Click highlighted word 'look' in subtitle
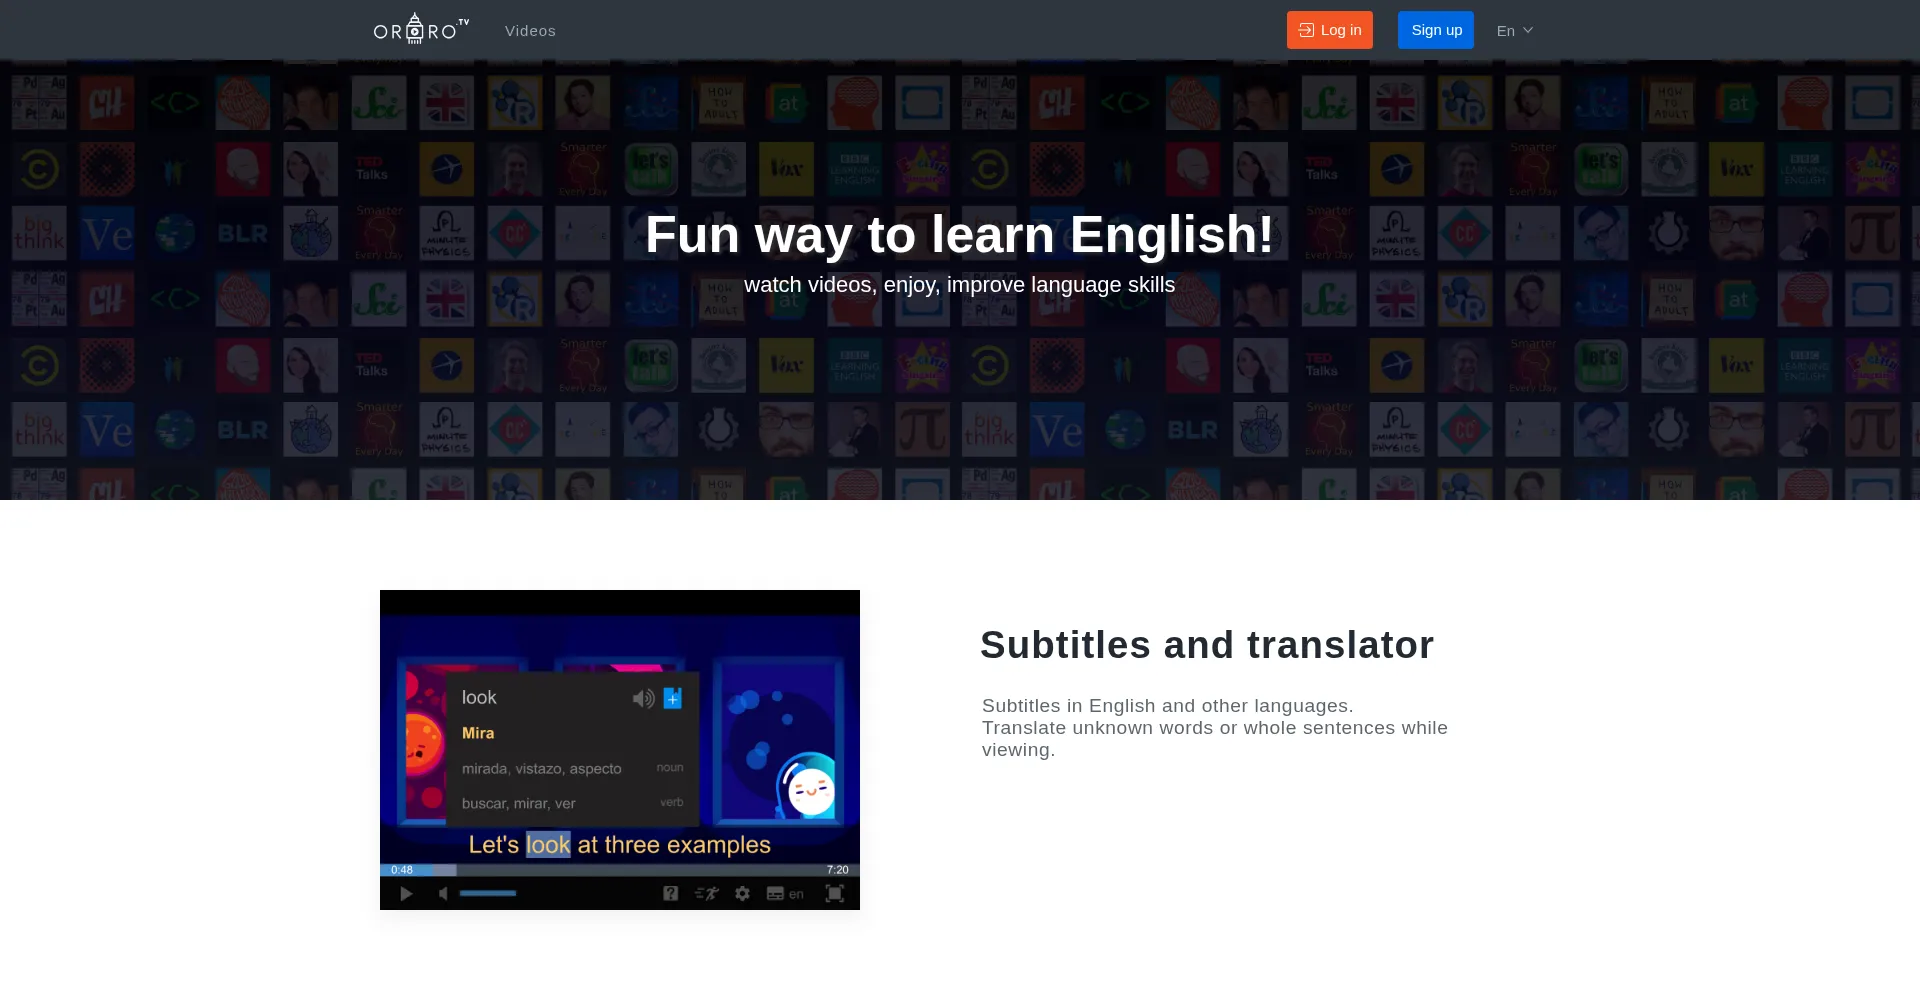 coord(548,845)
